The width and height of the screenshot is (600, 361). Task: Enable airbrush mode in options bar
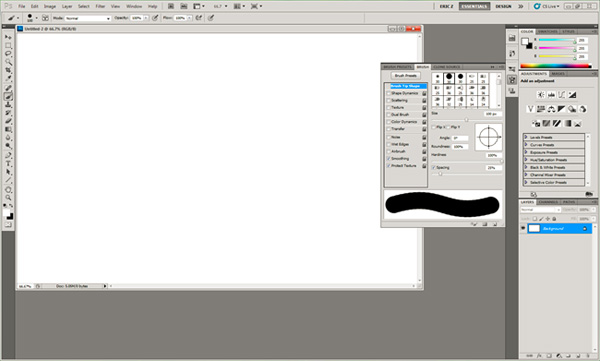coord(199,18)
